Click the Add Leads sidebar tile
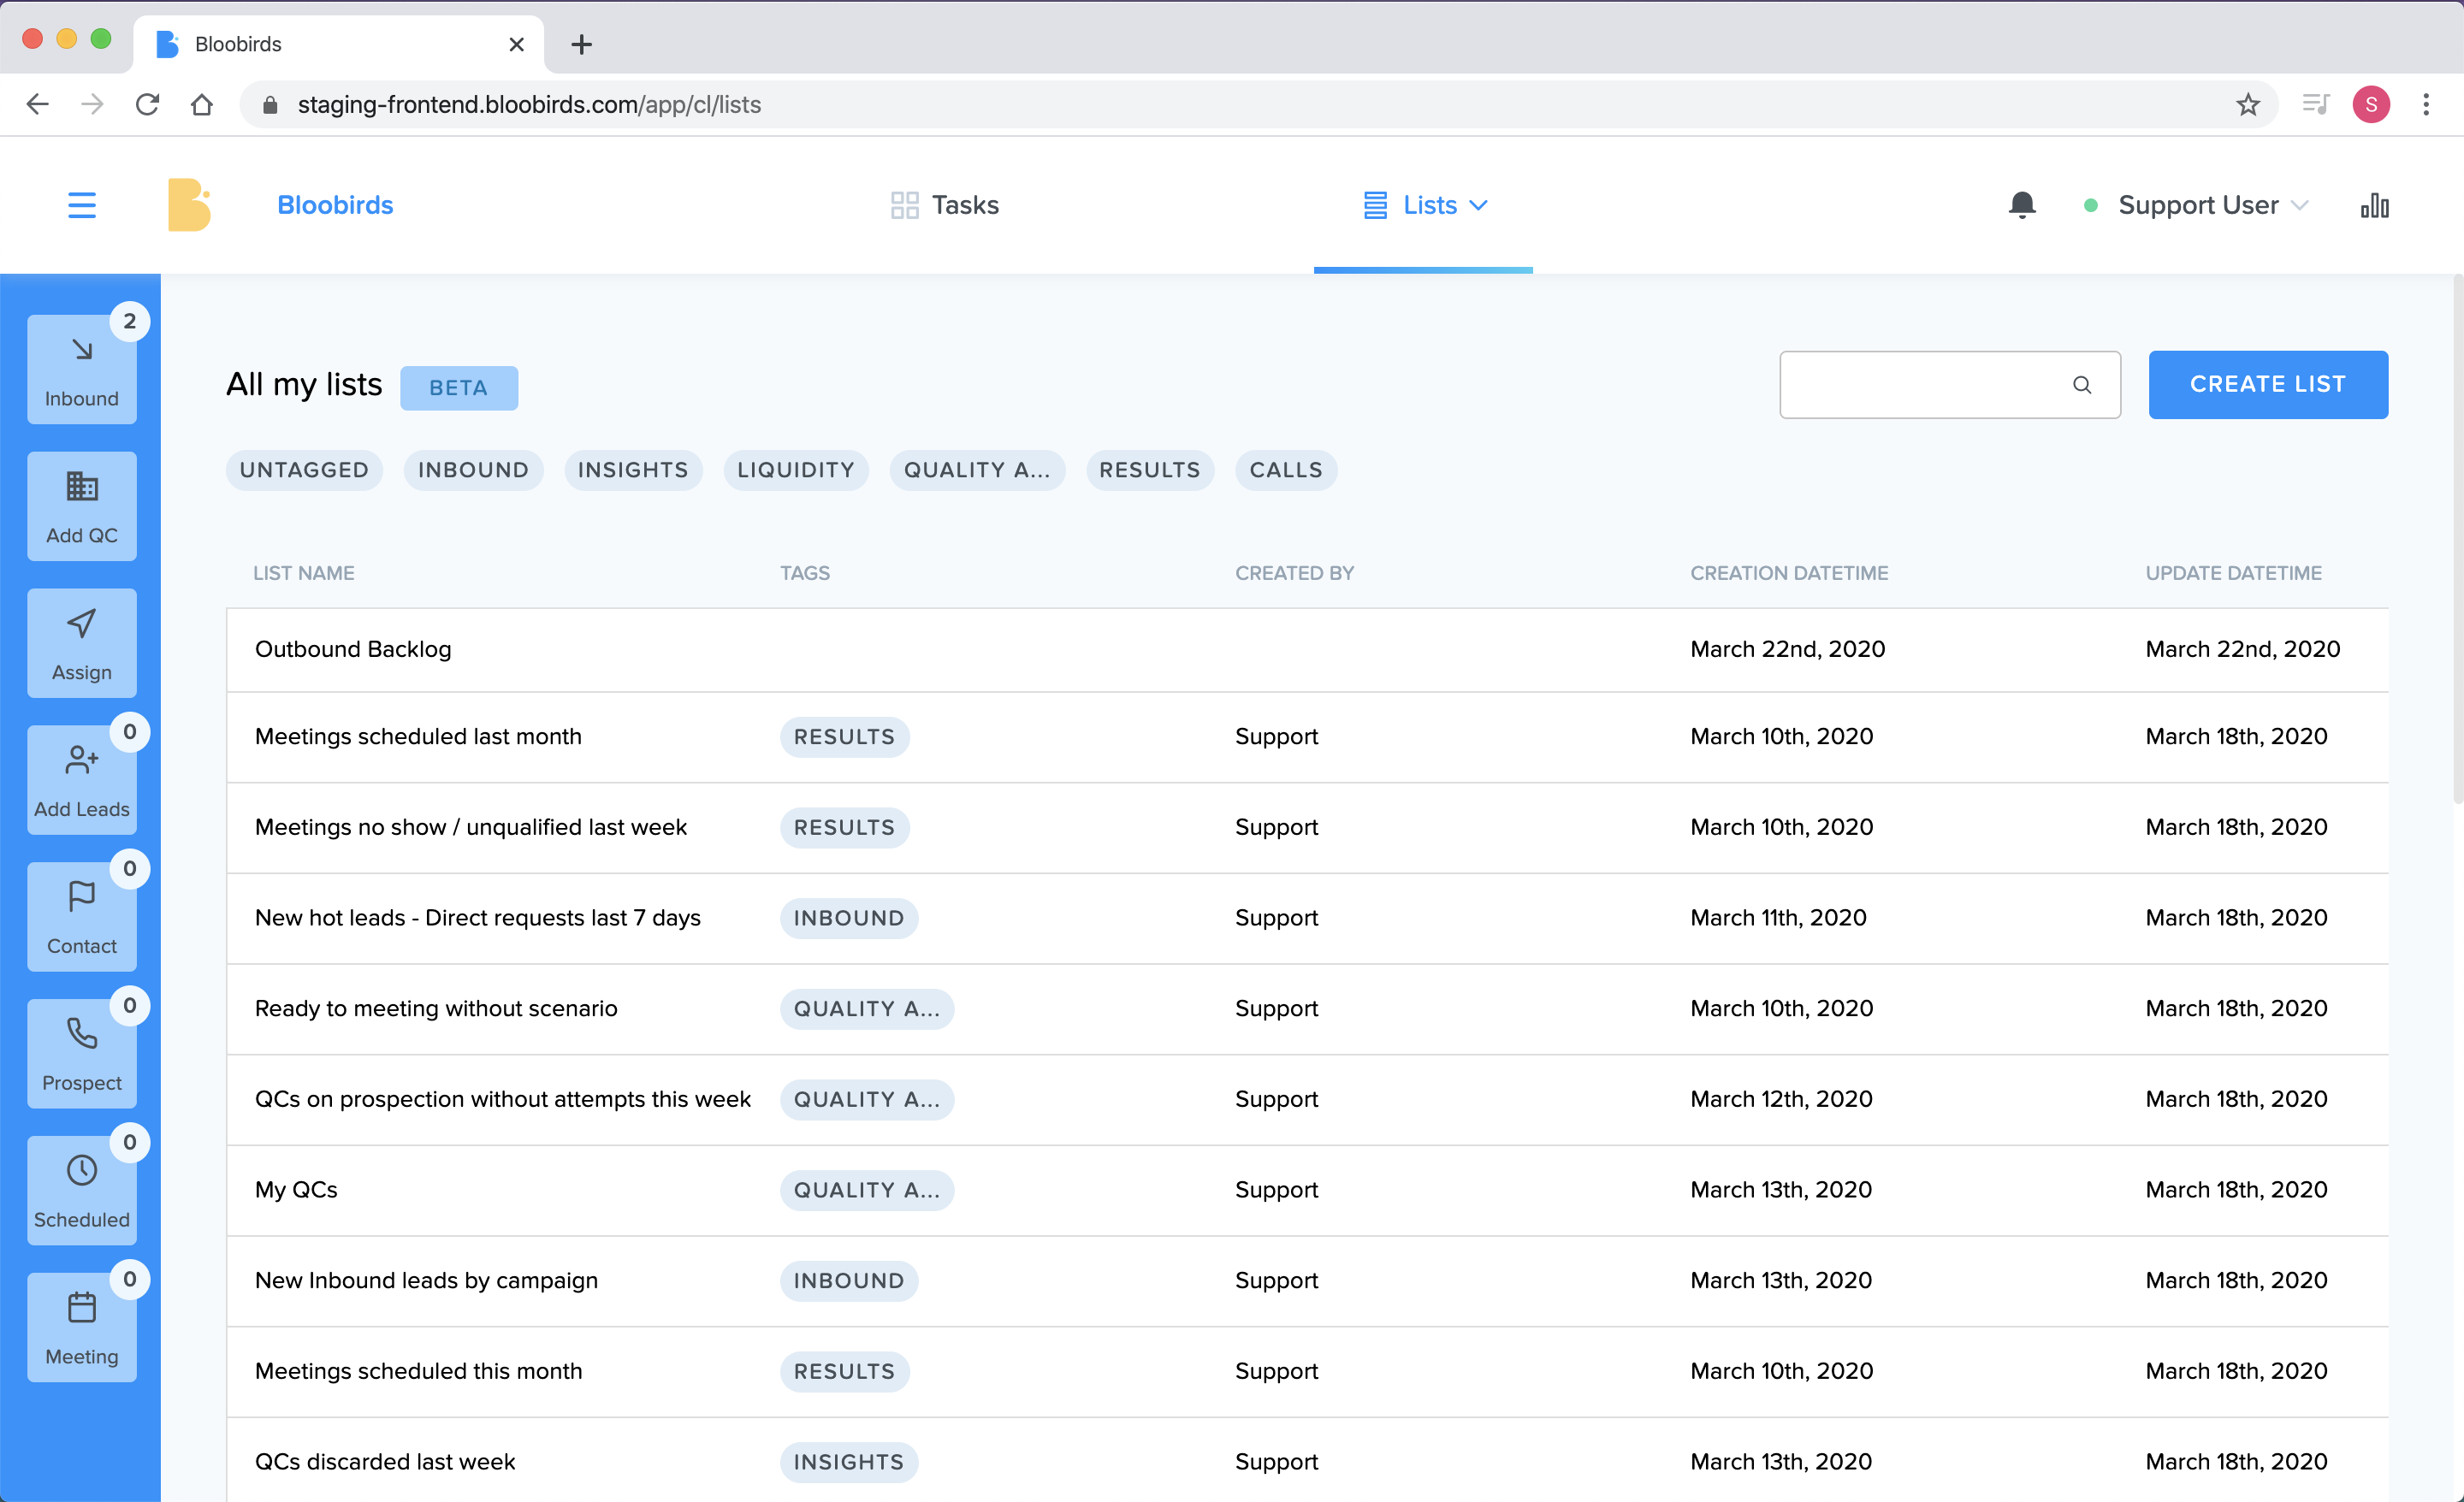The image size is (2464, 1502). pos(82,780)
